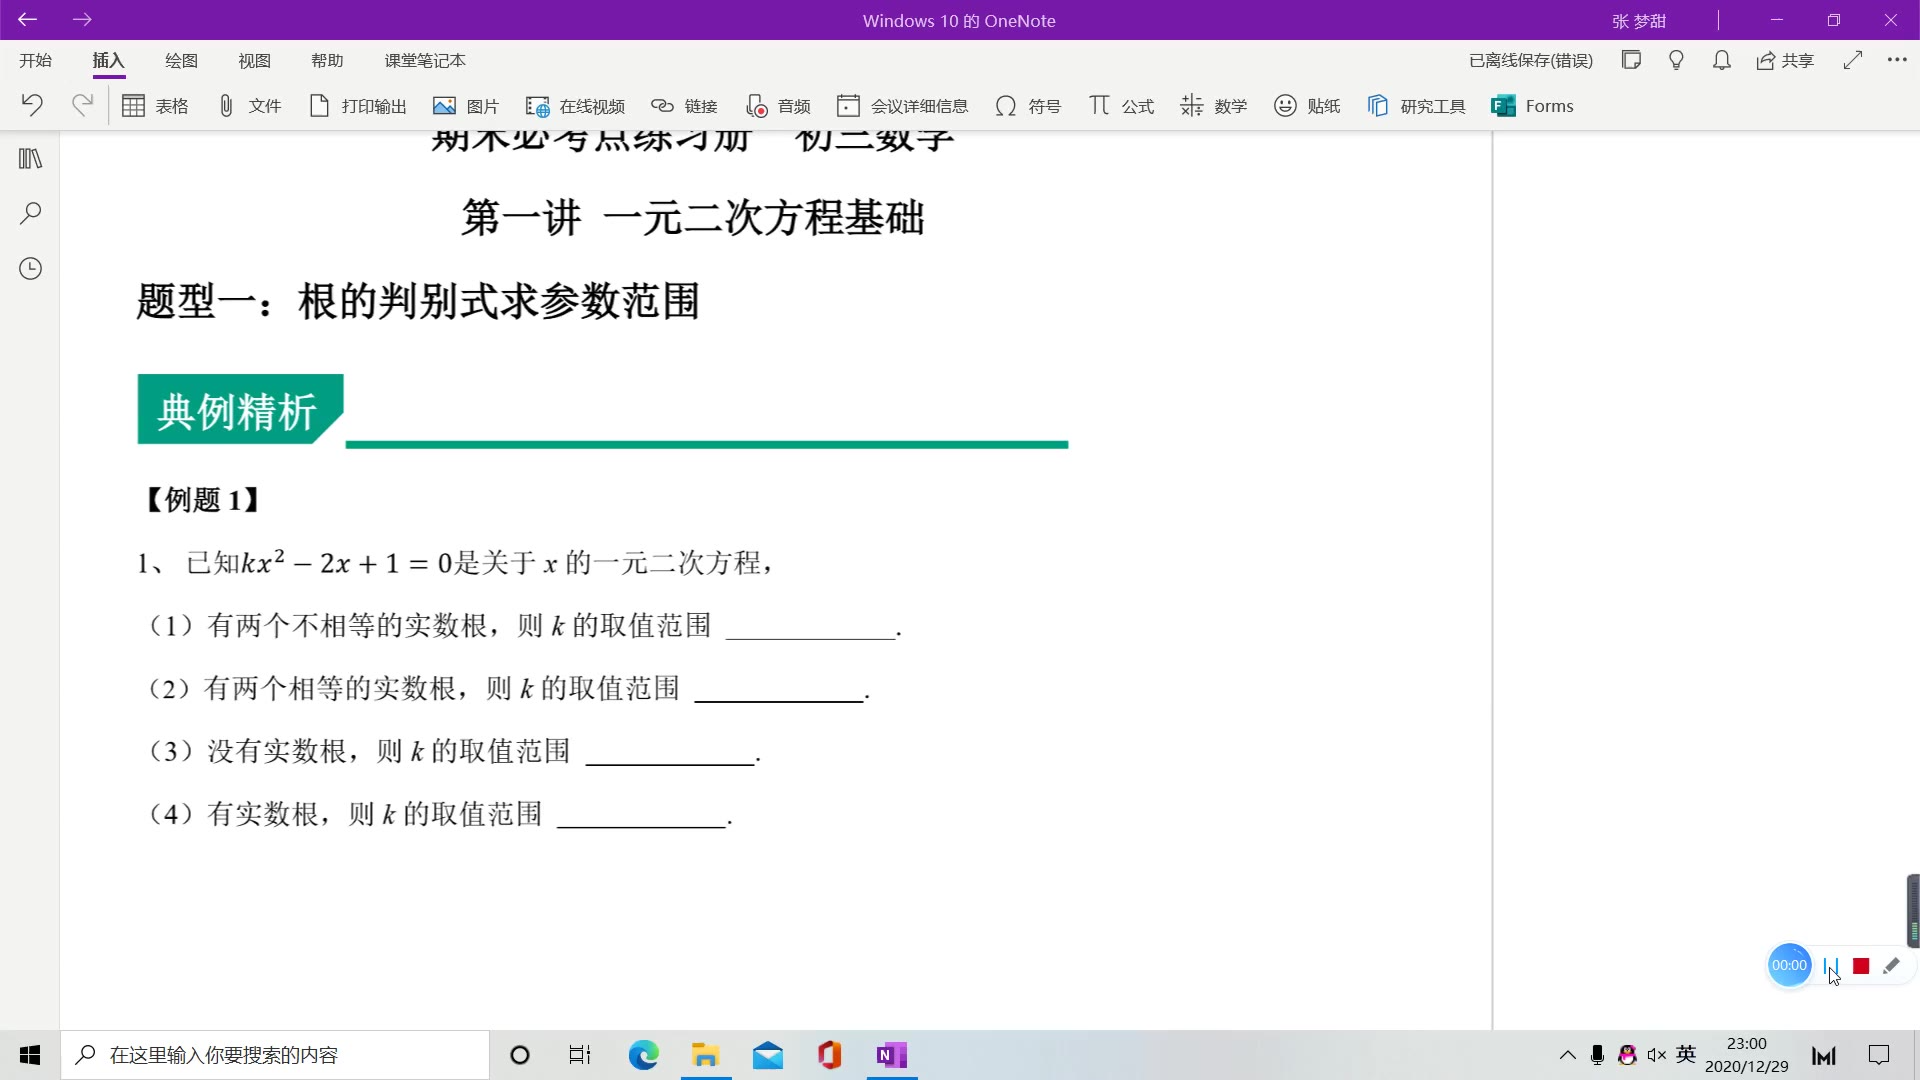Launch Forms from the toolbar
This screenshot has width=1920, height=1080.
coord(1532,106)
